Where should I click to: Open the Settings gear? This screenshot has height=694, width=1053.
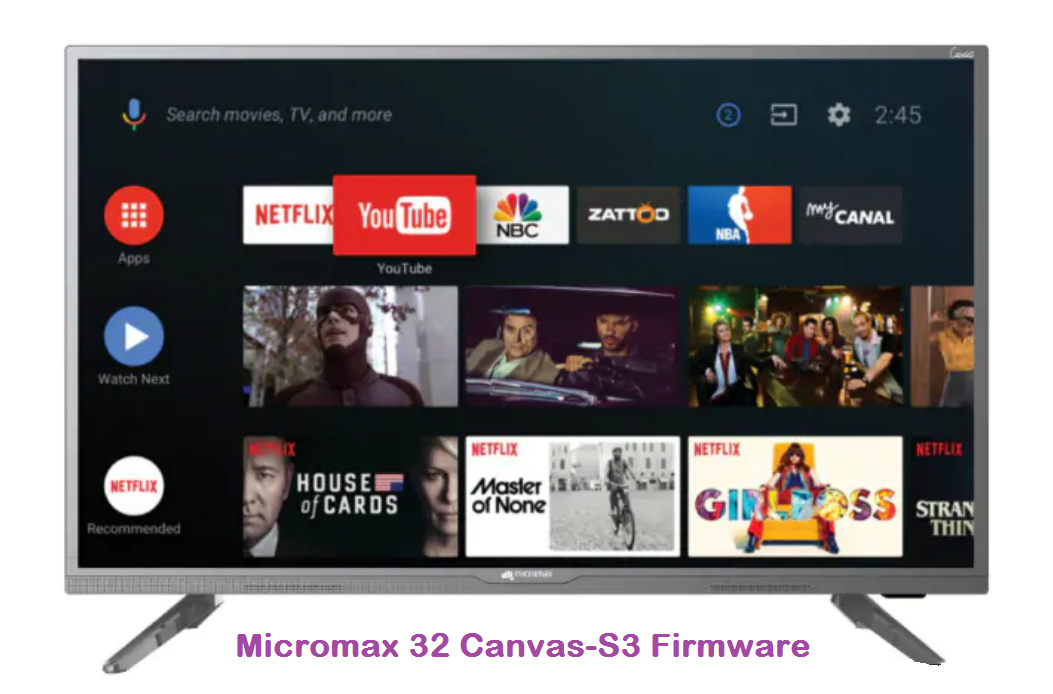coord(837,115)
